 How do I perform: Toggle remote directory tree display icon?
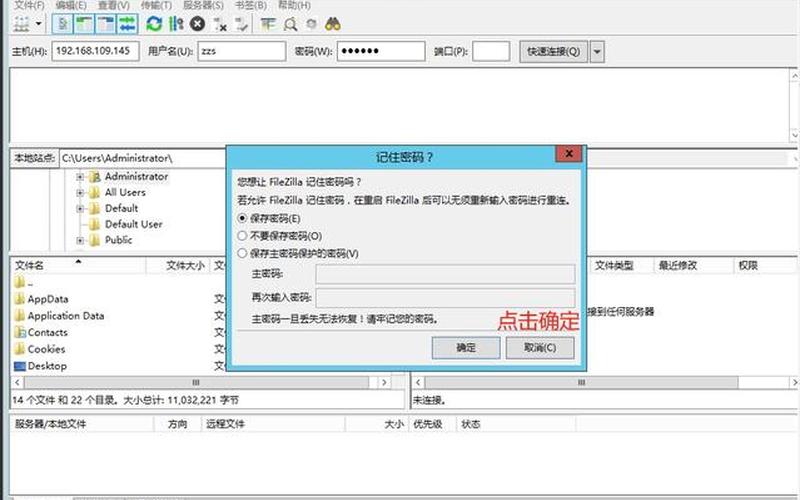point(106,23)
